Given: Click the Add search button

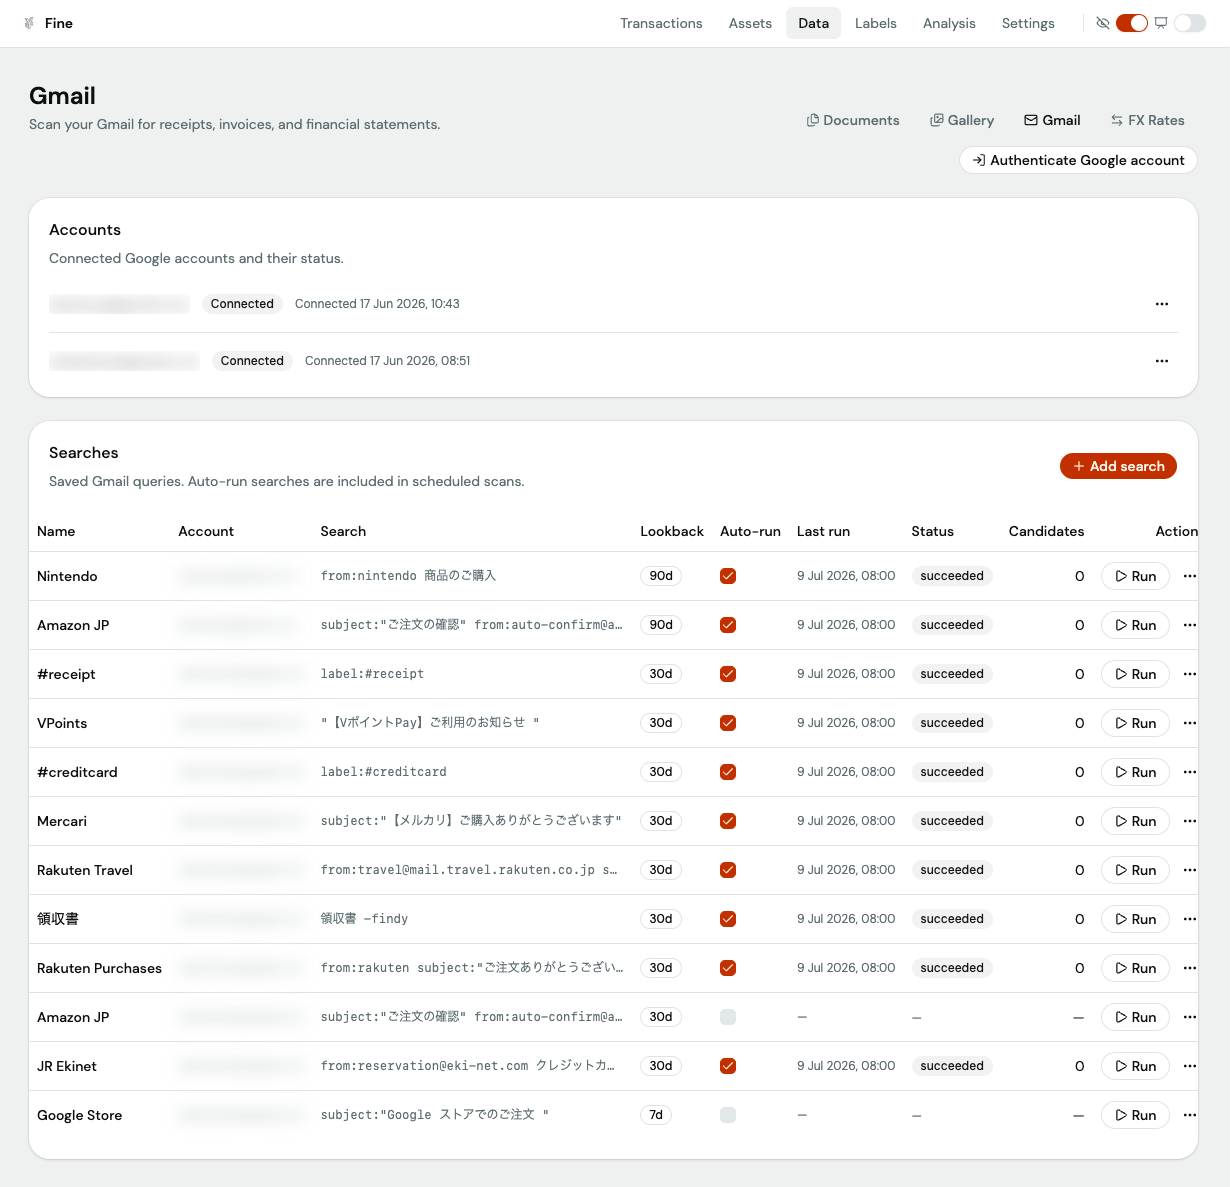Looking at the screenshot, I should [1118, 466].
